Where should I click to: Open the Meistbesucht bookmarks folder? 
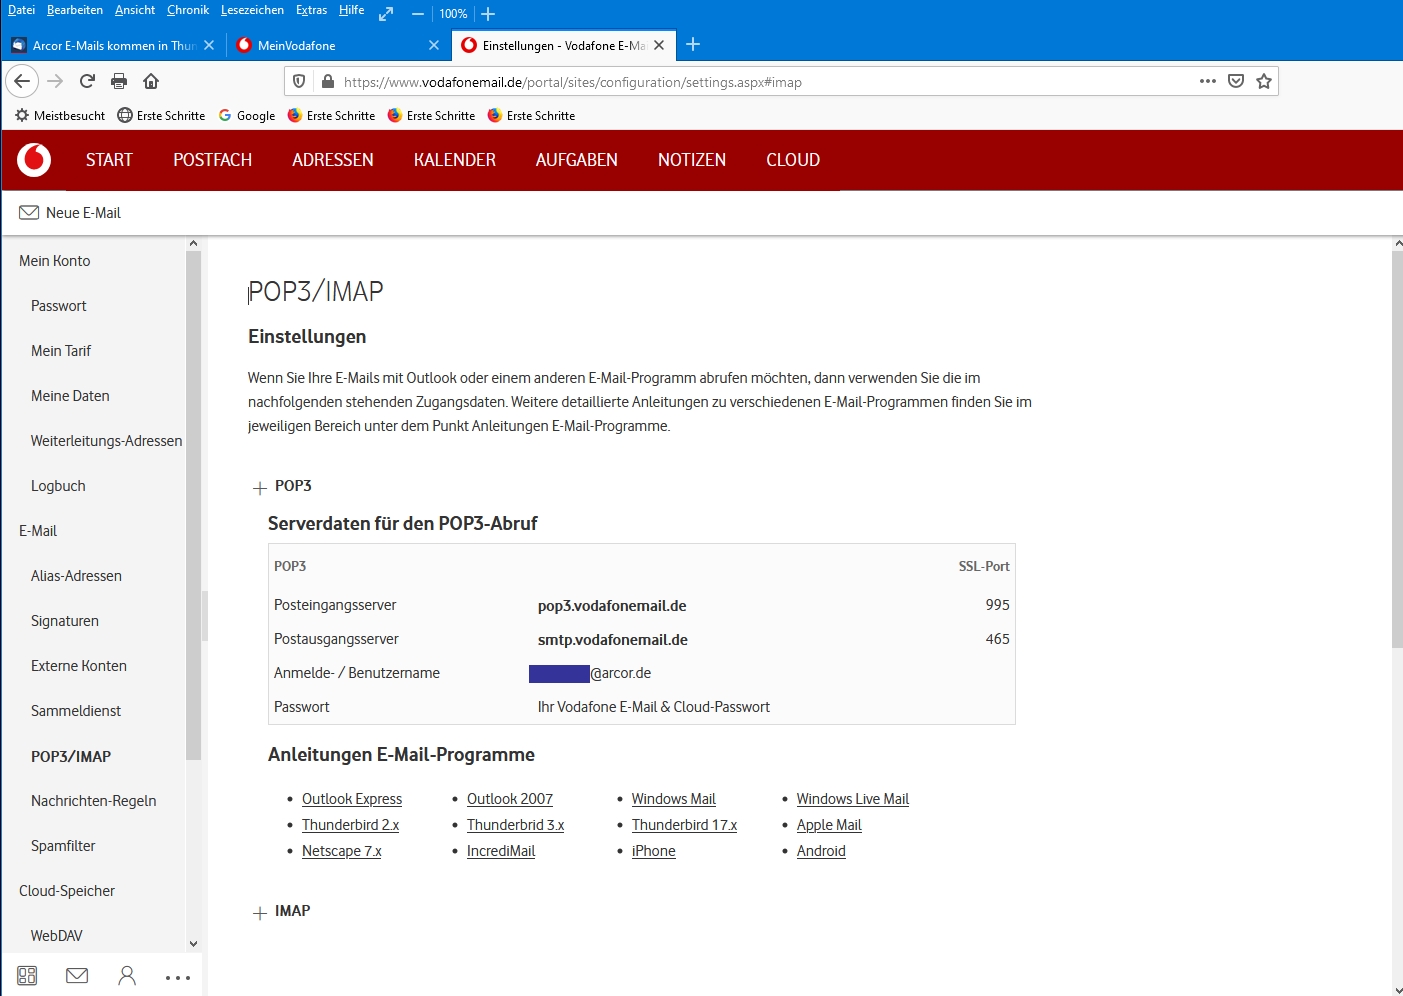(60, 115)
